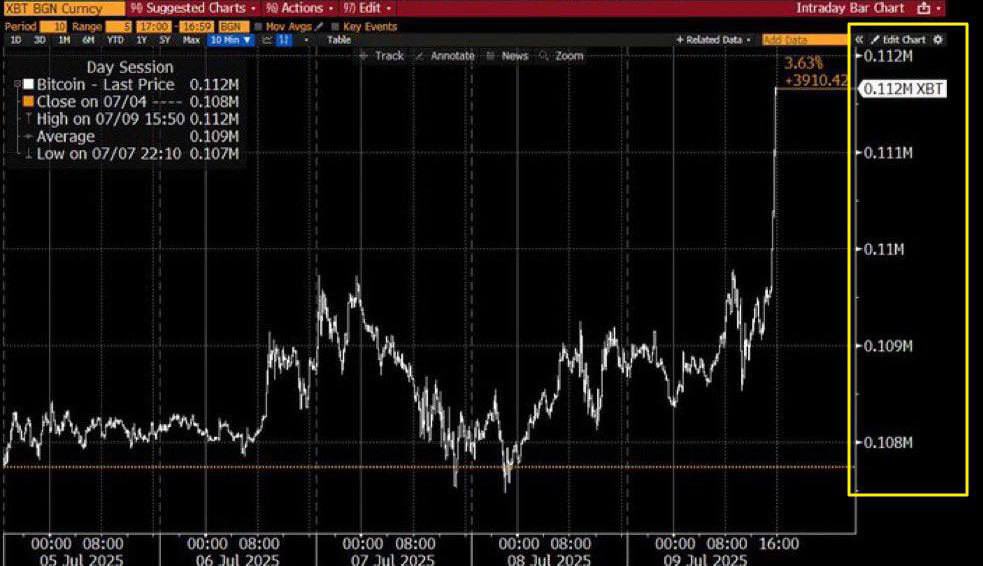Toggle Bitcoin Last Price series checkbox
Viewport: 983px width, 566px height.
[x=28, y=84]
